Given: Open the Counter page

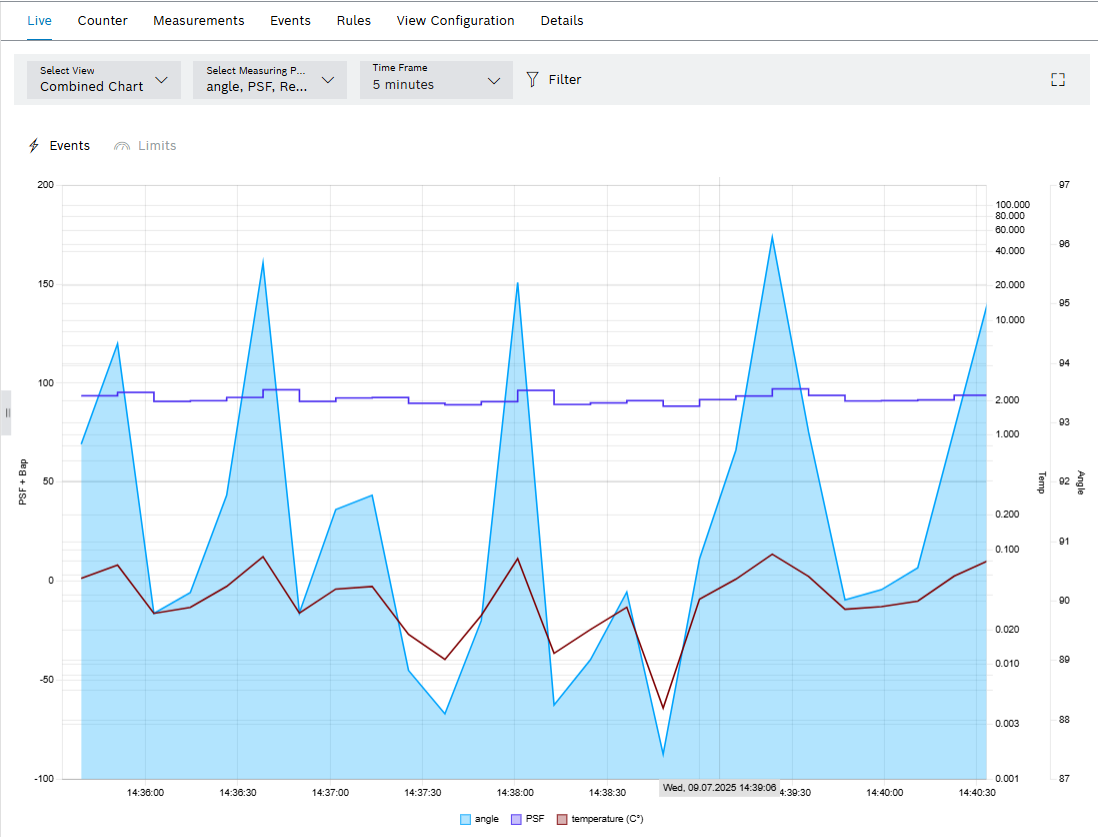Looking at the screenshot, I should [x=102, y=20].
